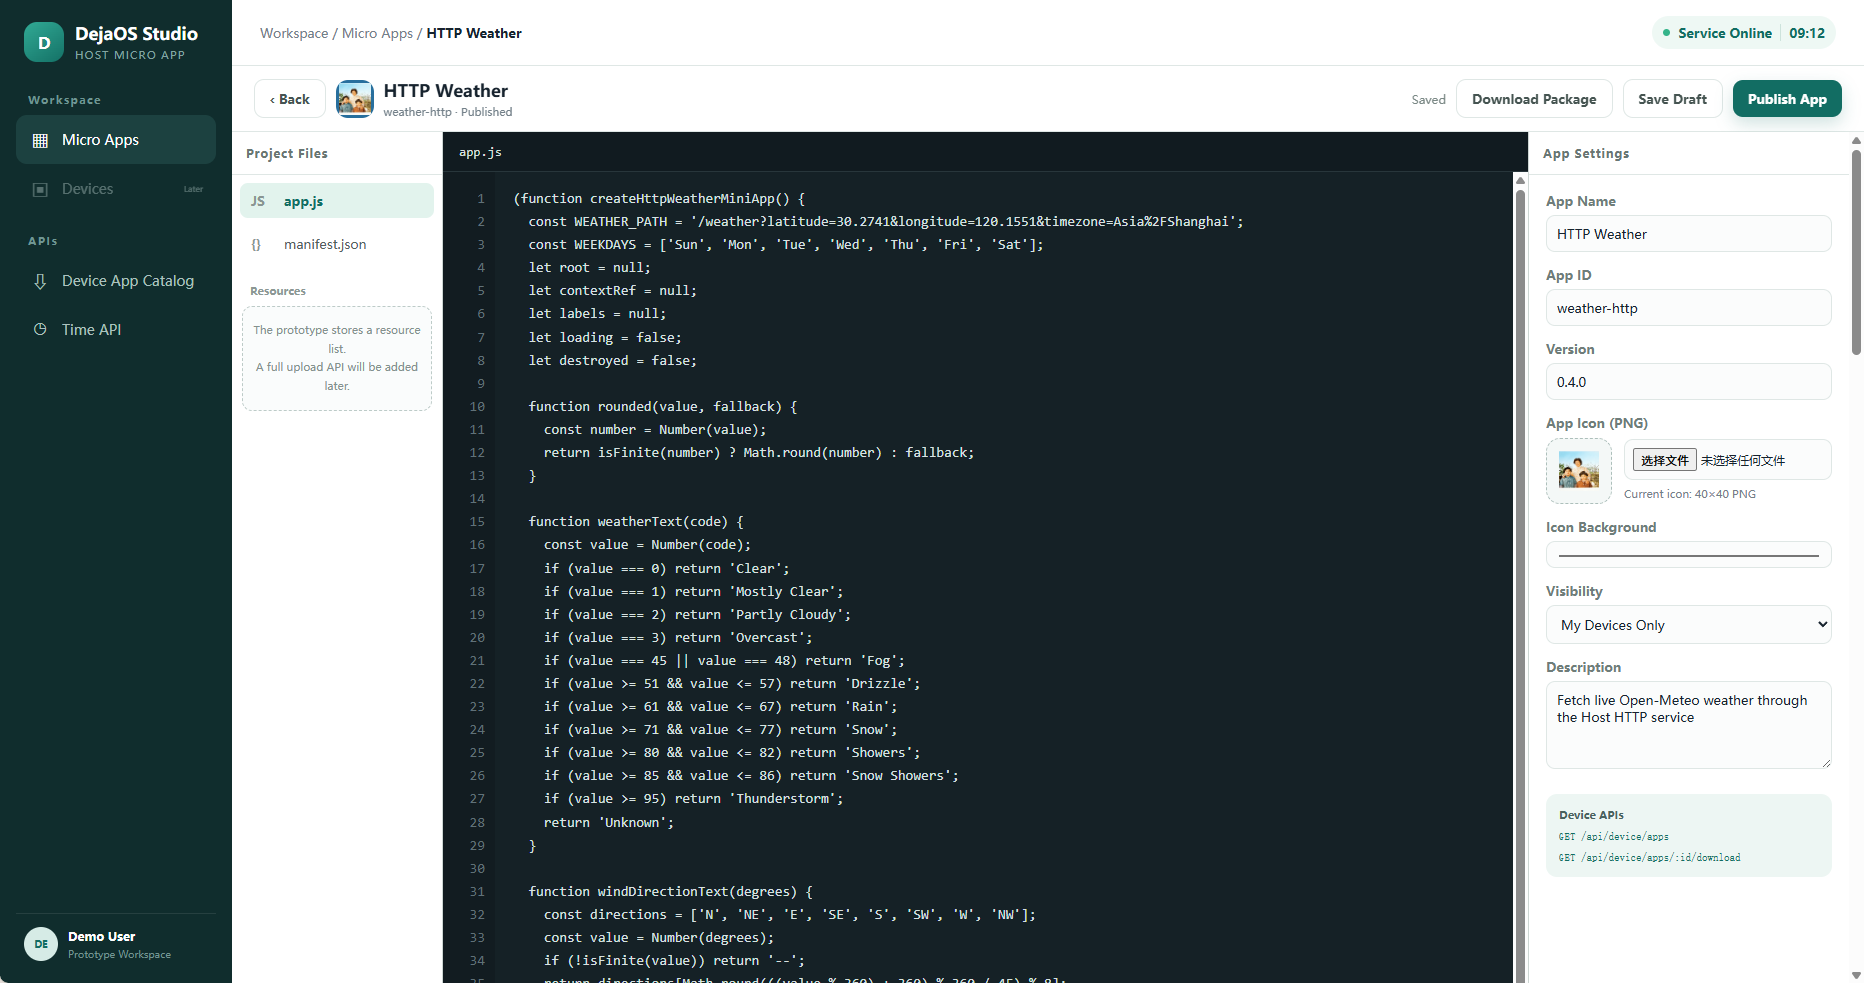Image resolution: width=1864 pixels, height=983 pixels.
Task: Click the choose file button for App Icon
Action: 1664,460
